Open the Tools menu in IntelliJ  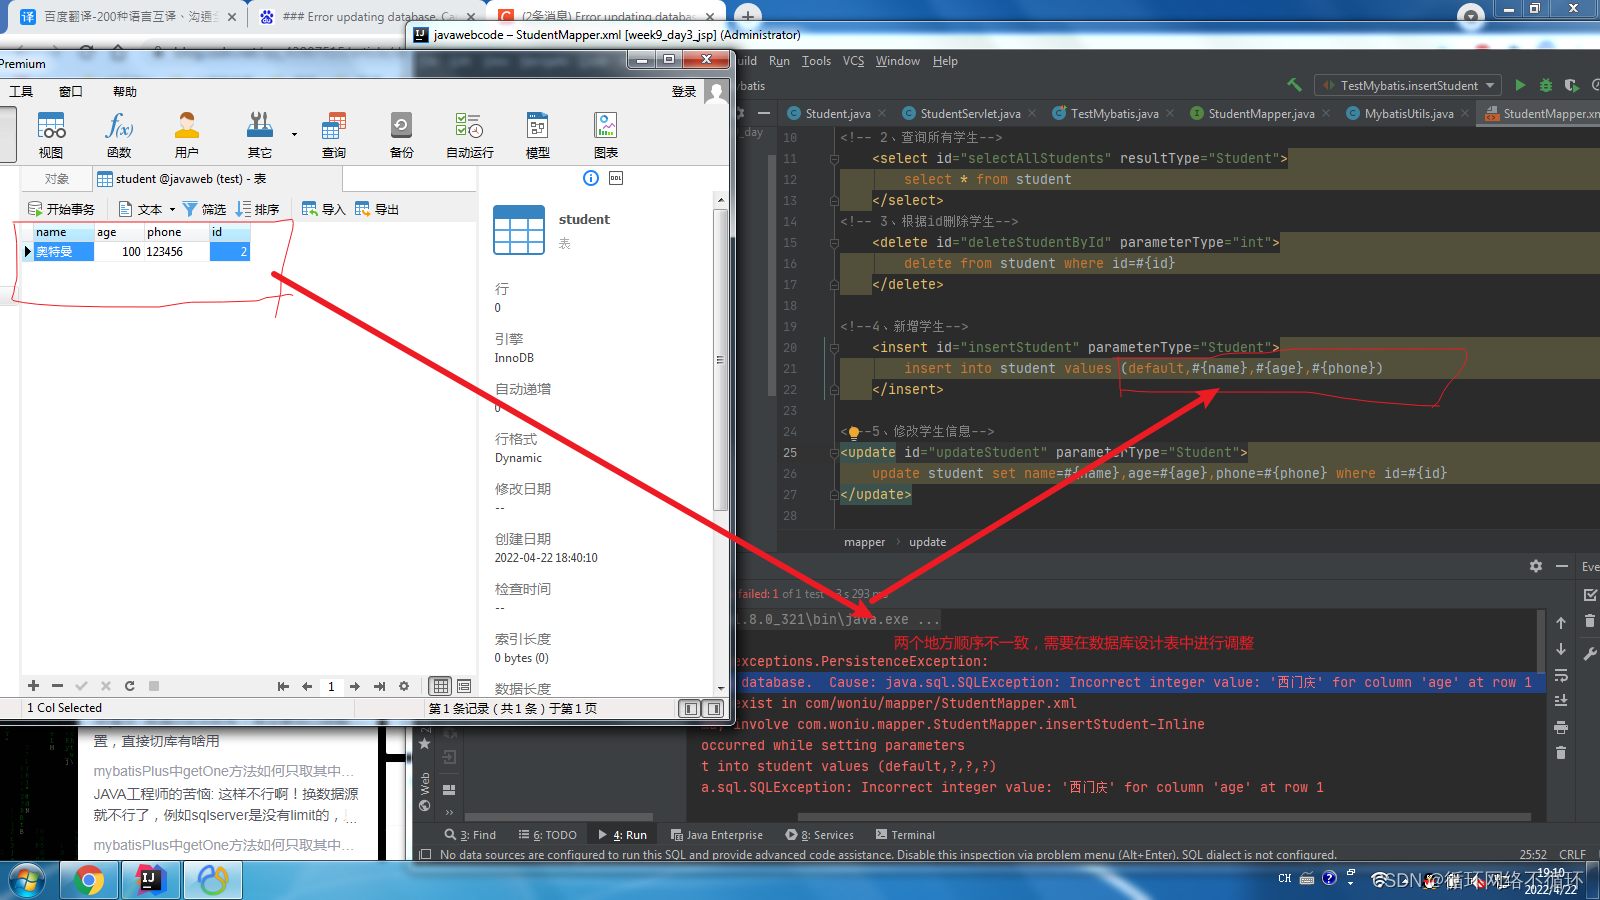(x=816, y=60)
